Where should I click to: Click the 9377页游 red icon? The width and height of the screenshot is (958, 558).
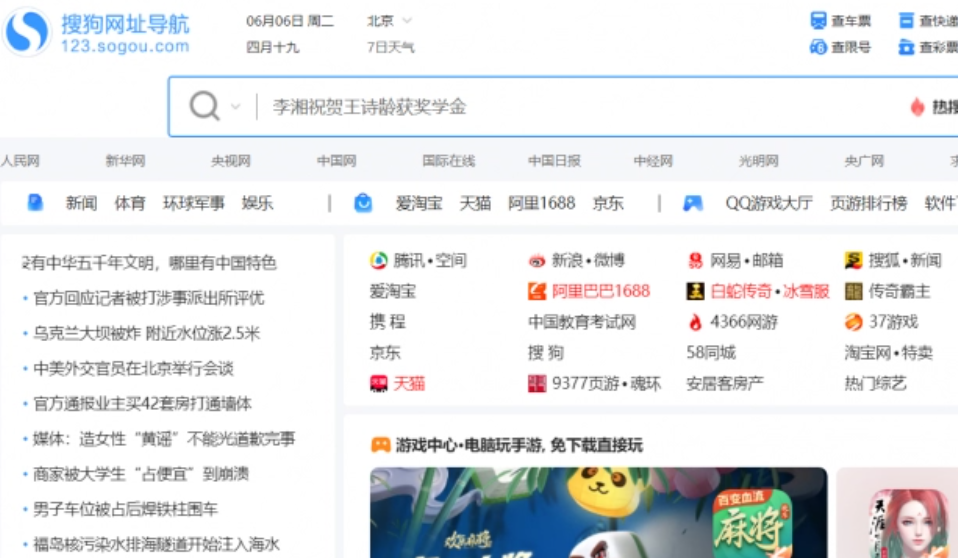pos(536,384)
